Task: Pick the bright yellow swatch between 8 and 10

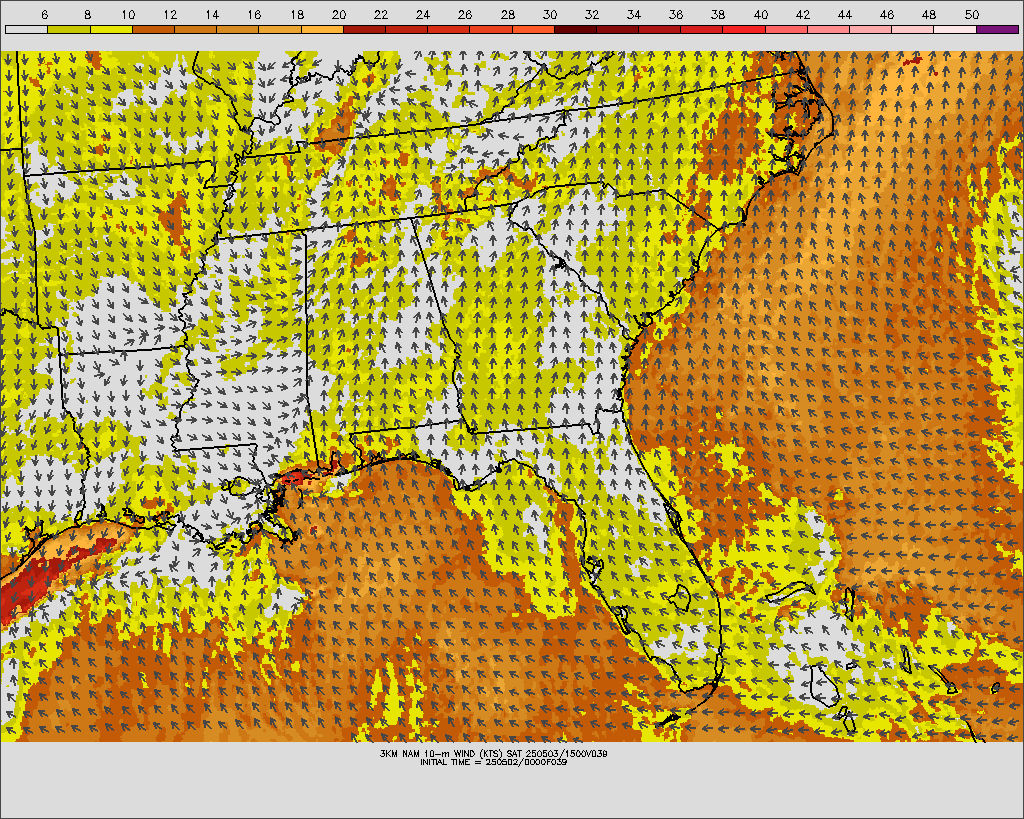Action: pos(111,29)
